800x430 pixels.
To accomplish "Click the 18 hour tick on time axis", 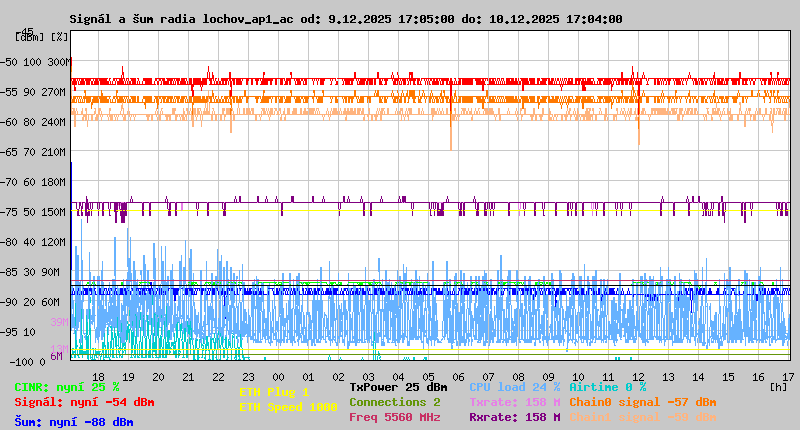I will click(x=99, y=376).
